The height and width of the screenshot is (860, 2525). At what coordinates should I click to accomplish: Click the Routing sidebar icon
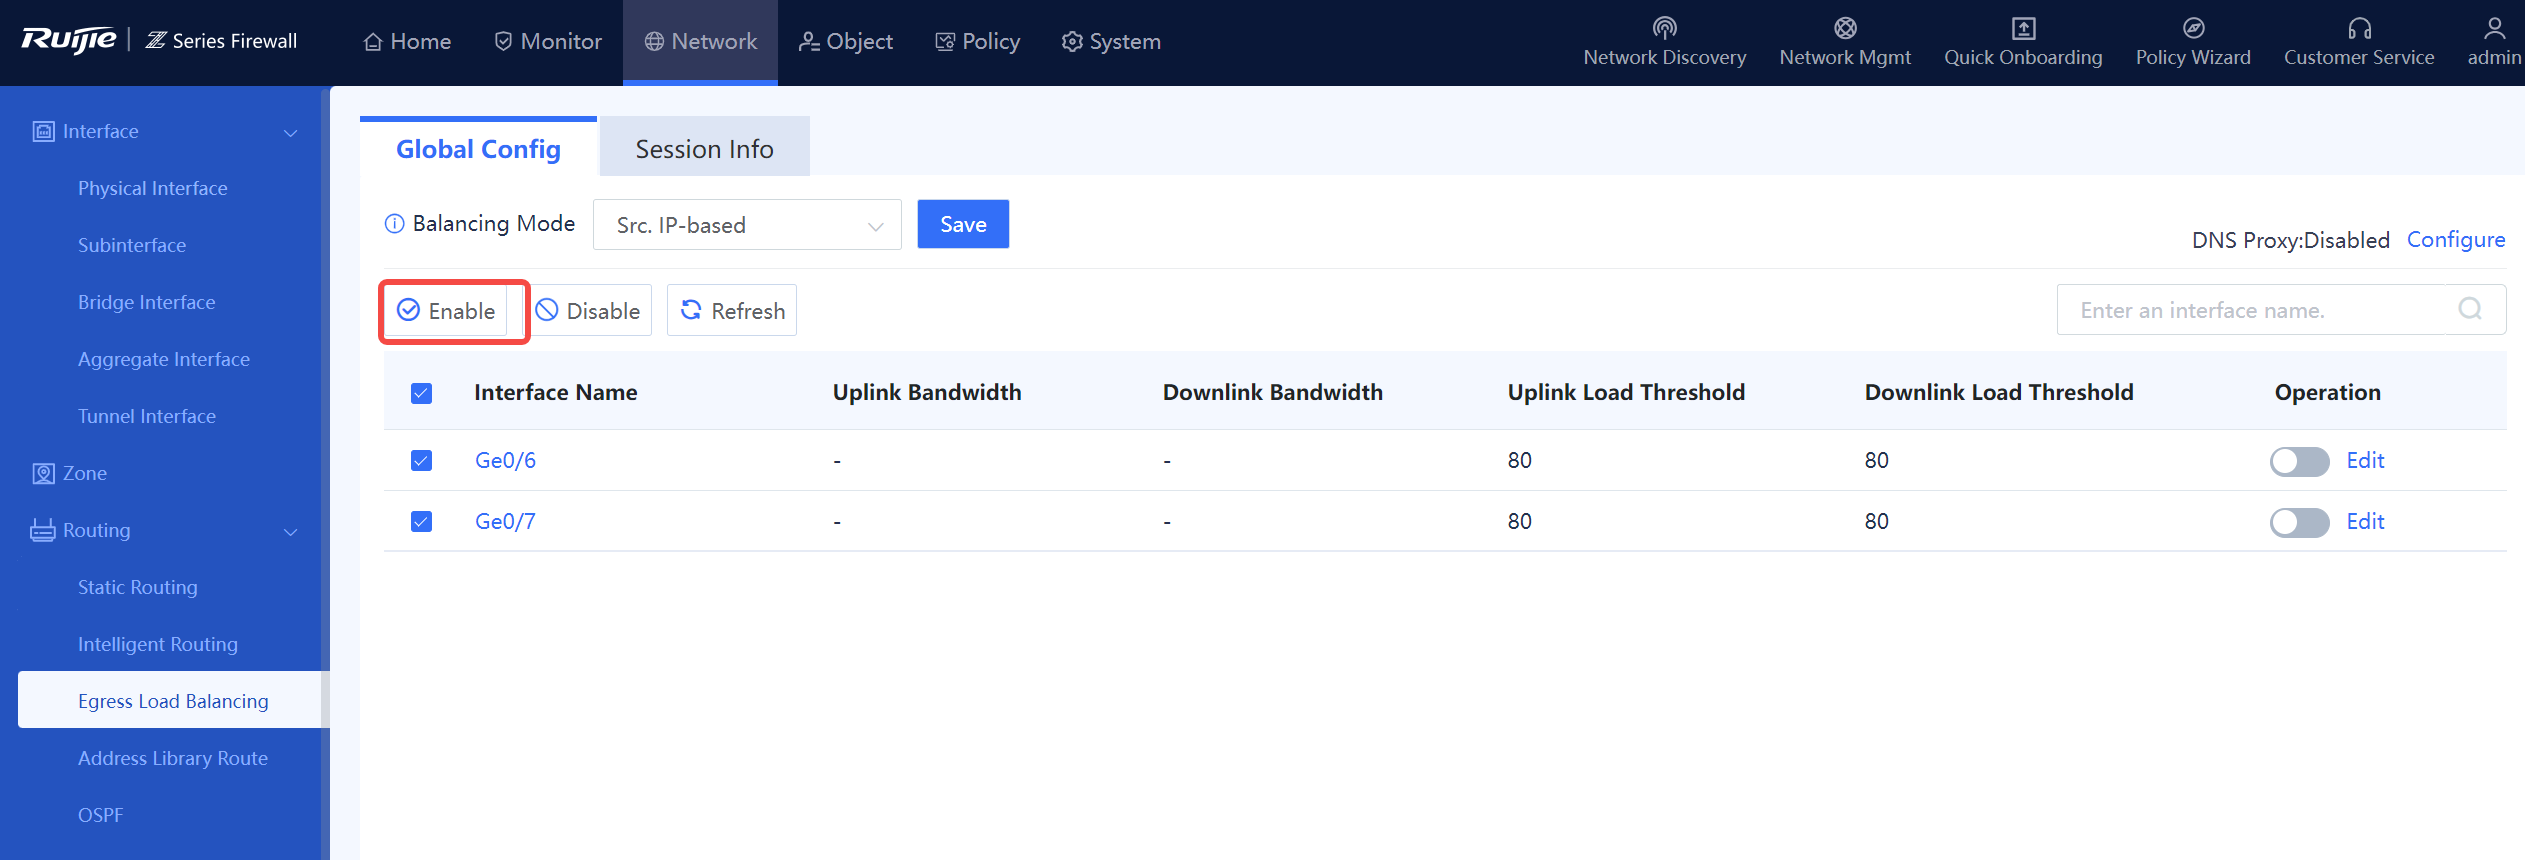tap(43, 530)
